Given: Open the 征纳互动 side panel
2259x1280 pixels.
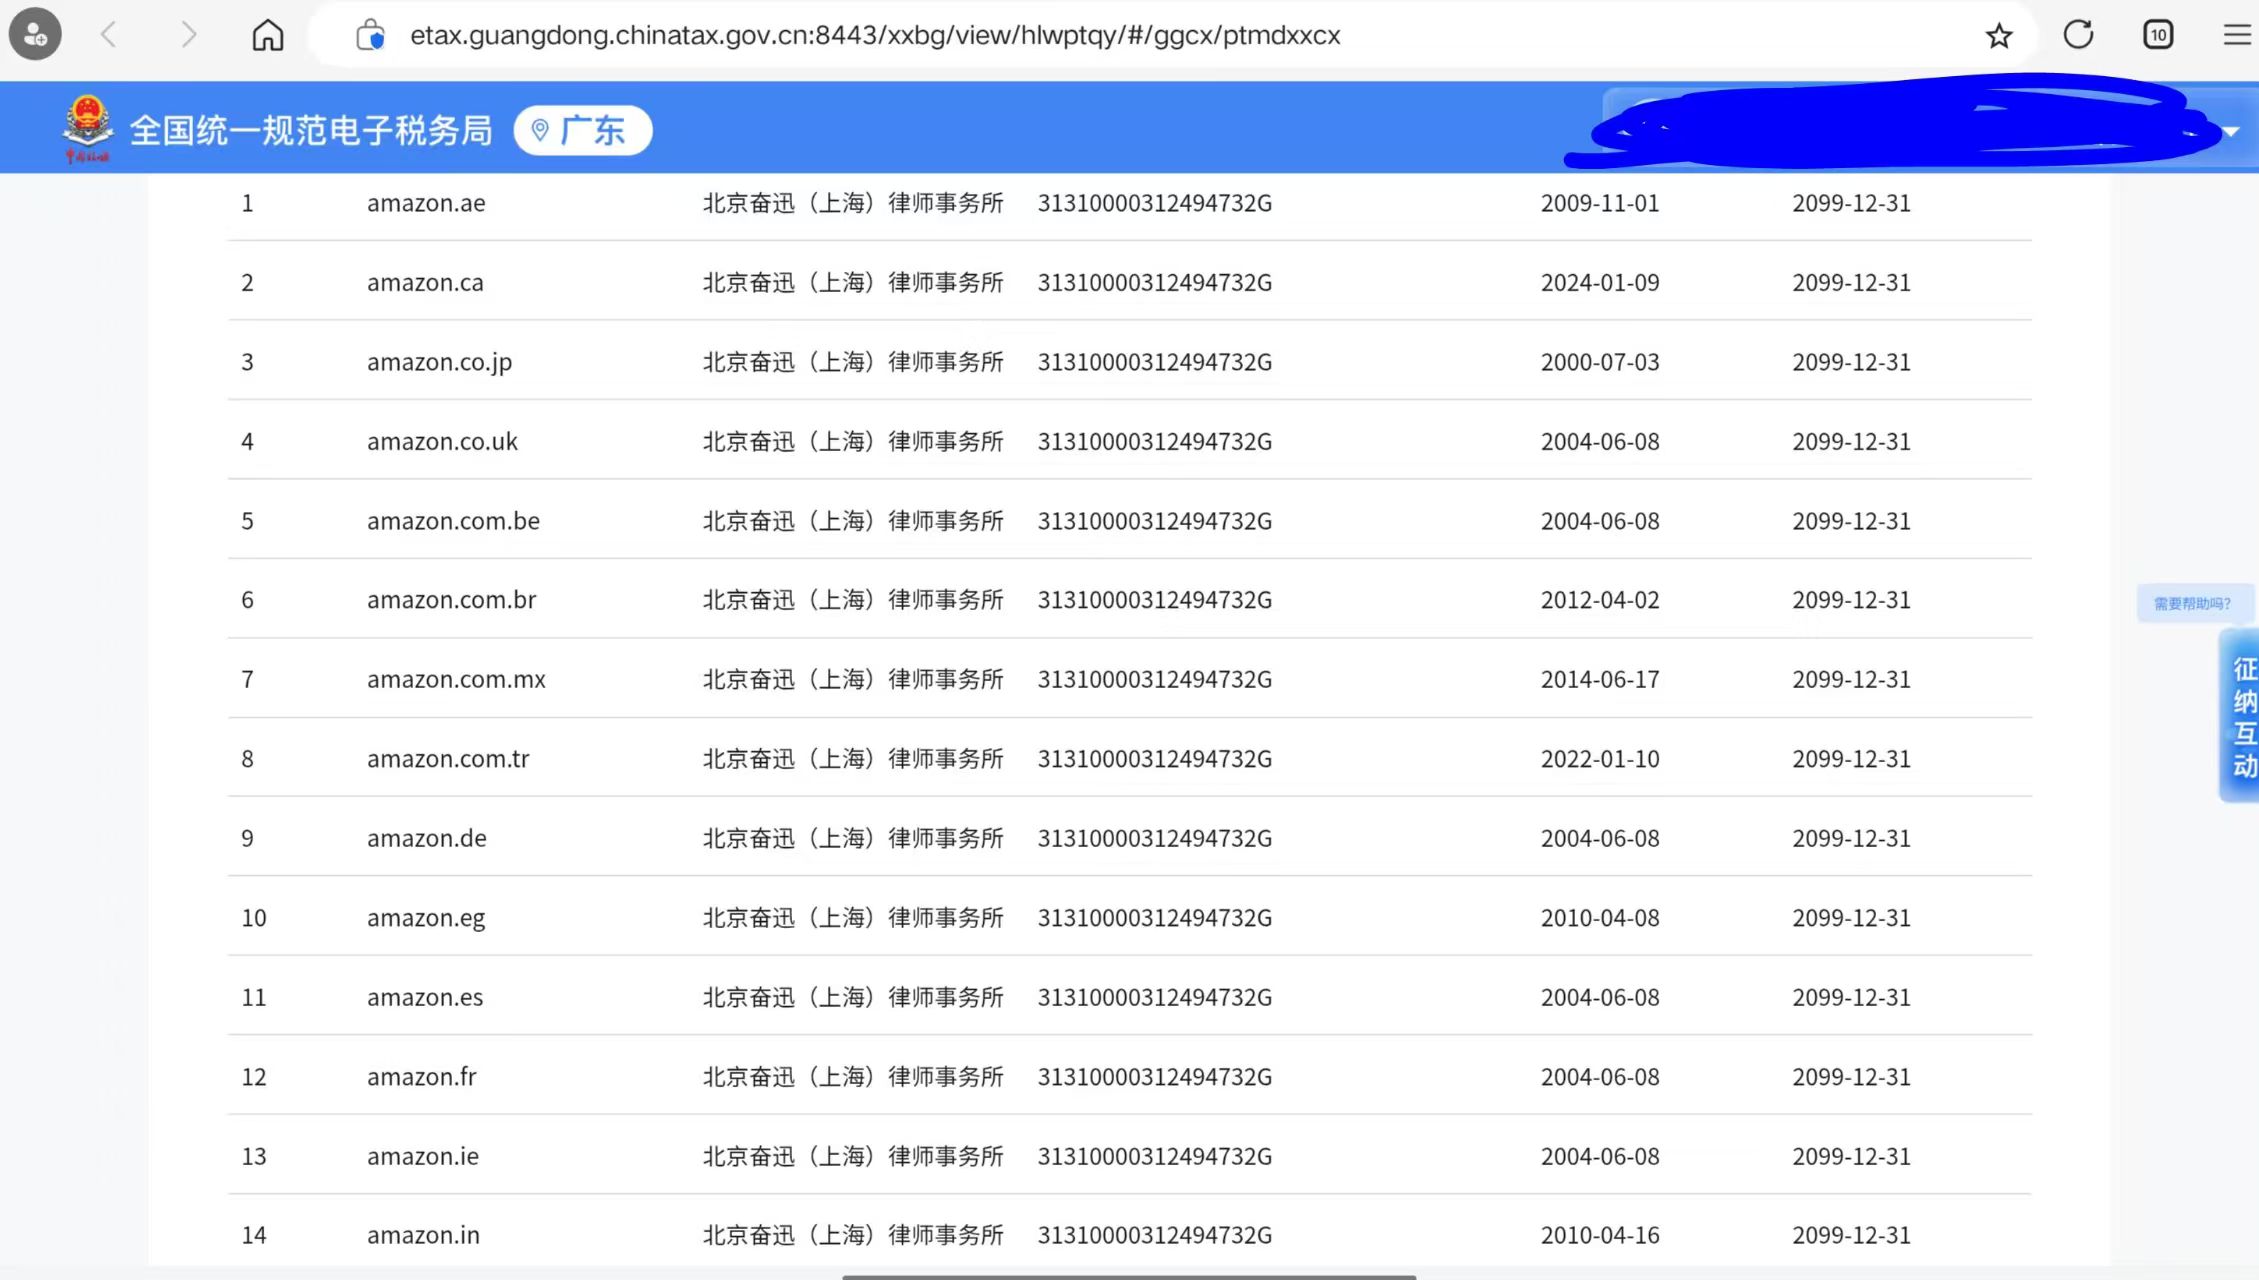Looking at the screenshot, I should pos(2243,716).
